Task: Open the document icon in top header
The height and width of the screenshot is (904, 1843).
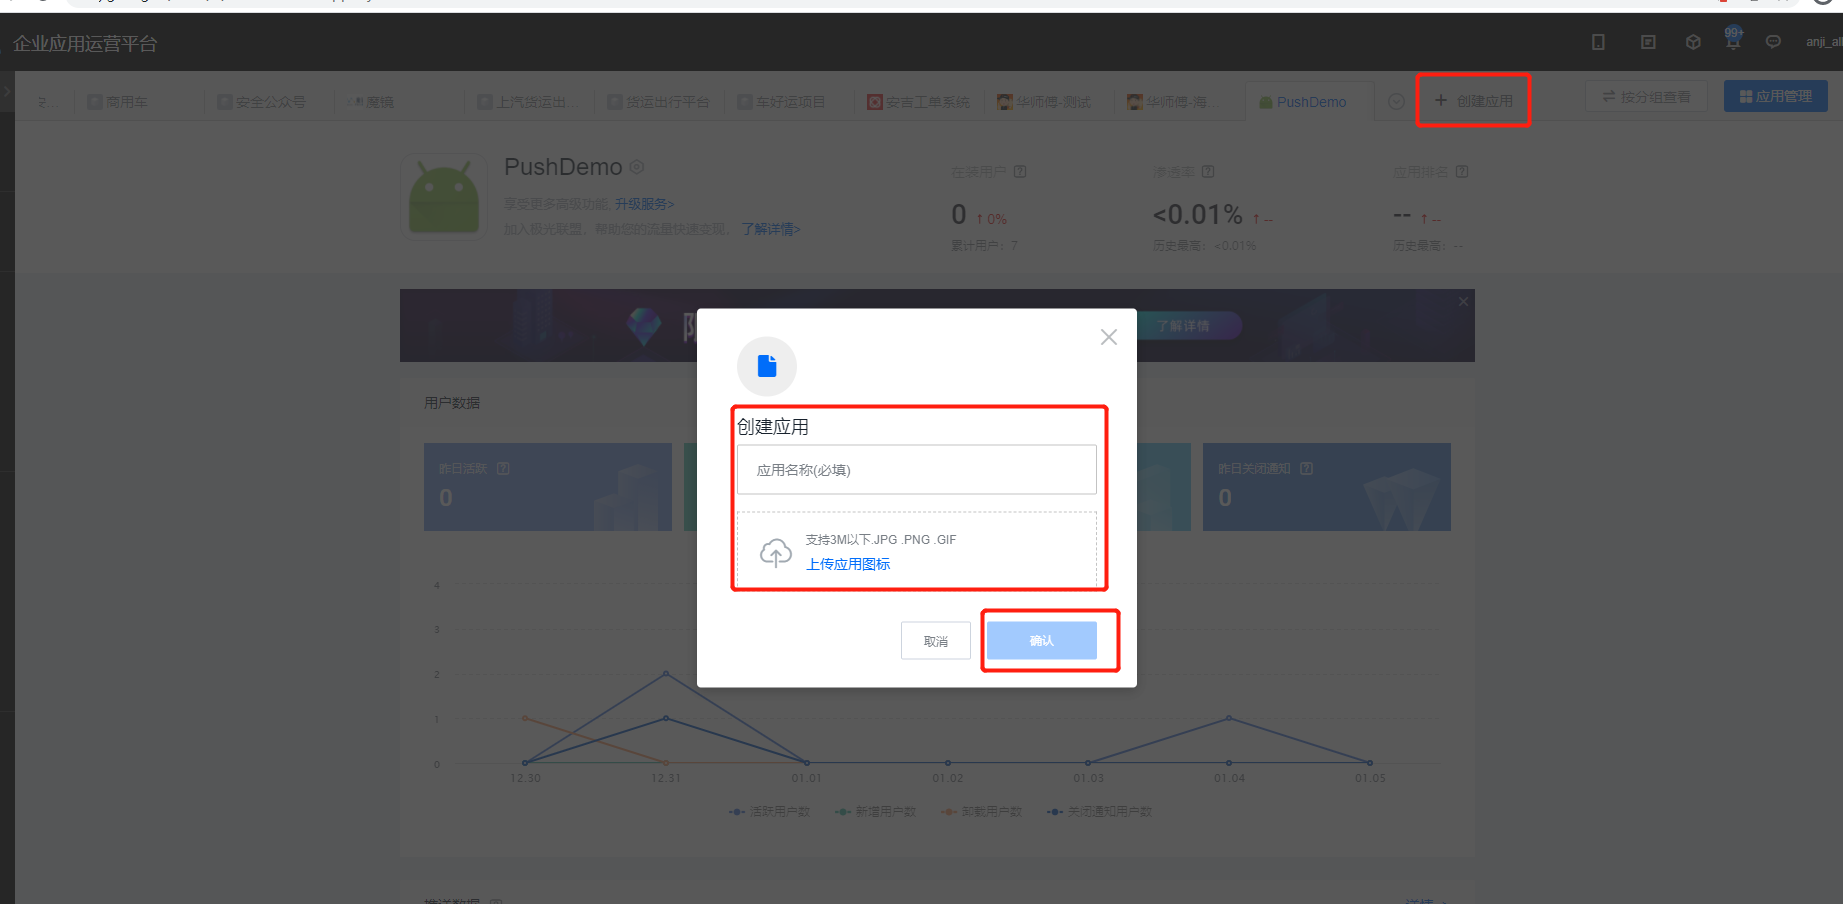Action: pyautogui.click(x=1648, y=42)
